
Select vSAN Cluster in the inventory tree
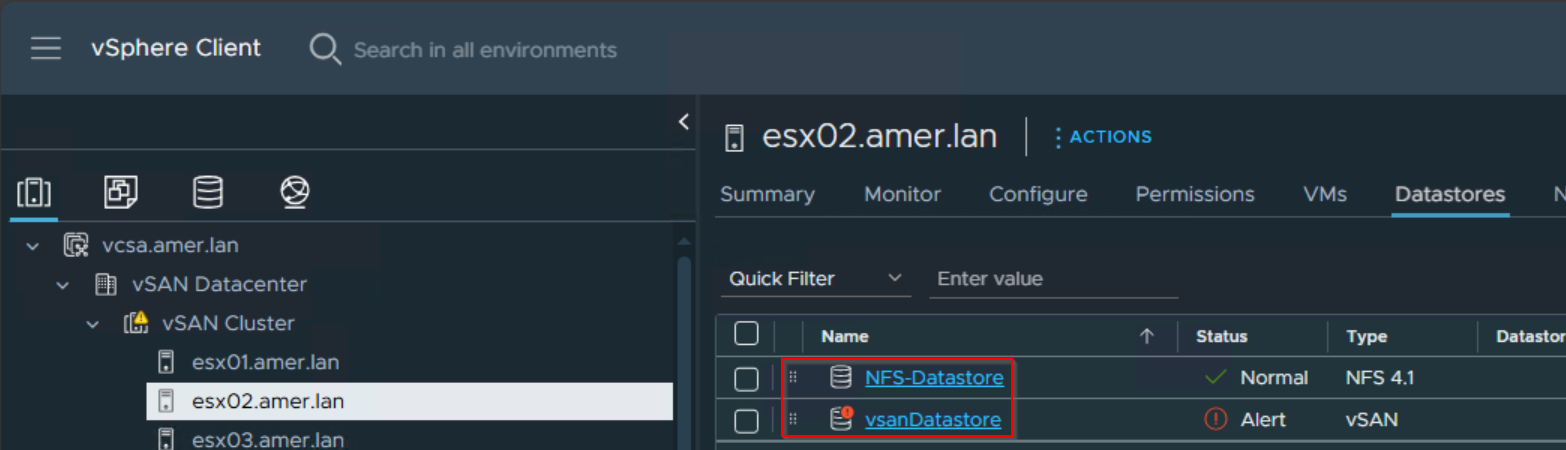coord(228,324)
